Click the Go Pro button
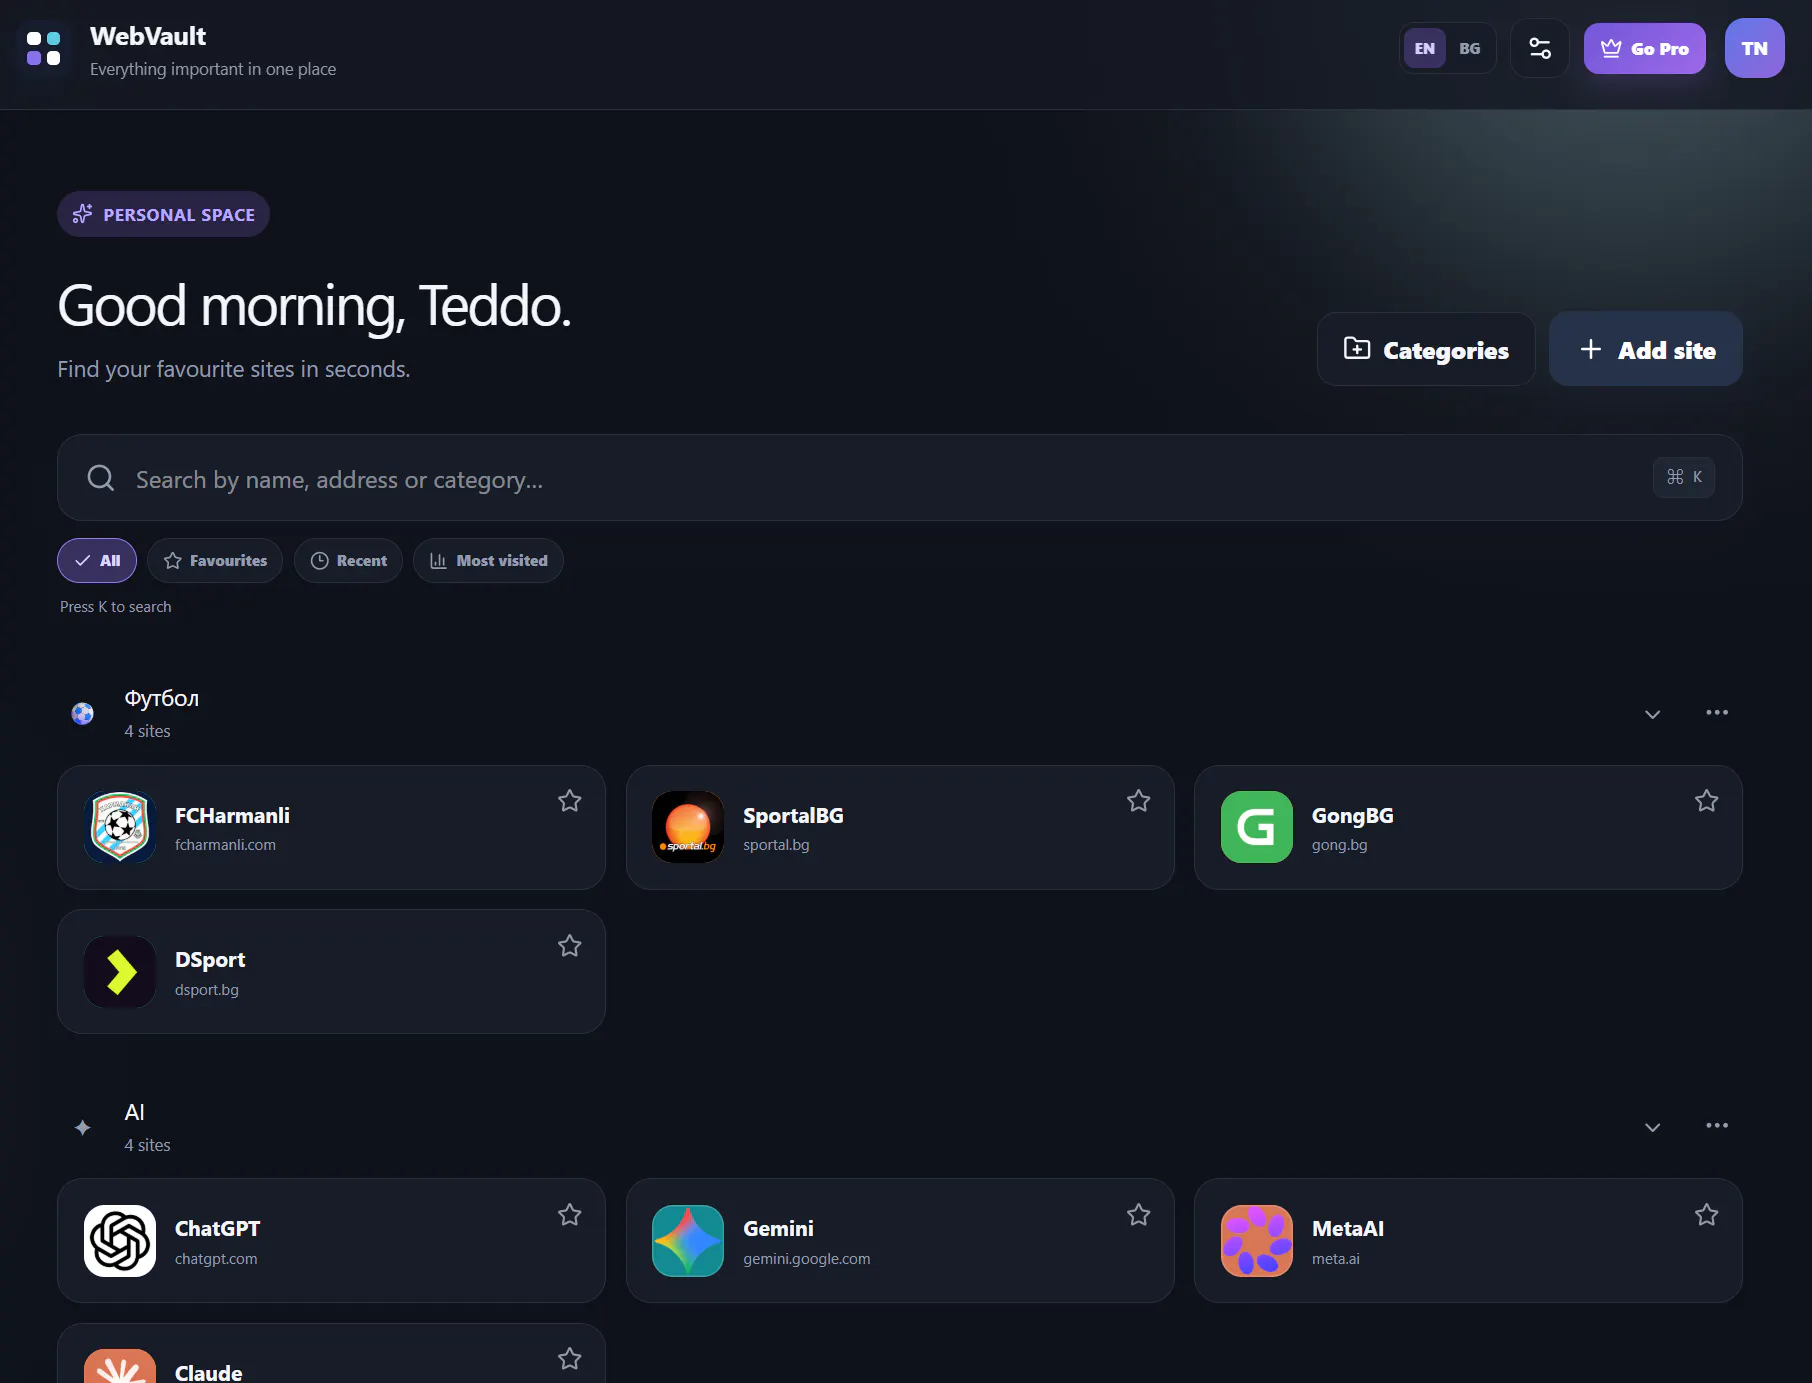The image size is (1812, 1383). pos(1645,48)
